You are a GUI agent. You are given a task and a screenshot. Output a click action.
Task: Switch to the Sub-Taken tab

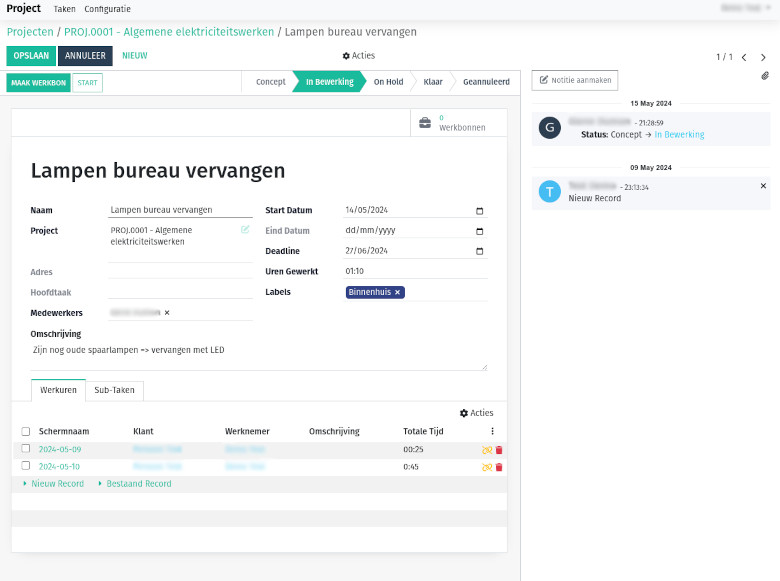coord(114,390)
